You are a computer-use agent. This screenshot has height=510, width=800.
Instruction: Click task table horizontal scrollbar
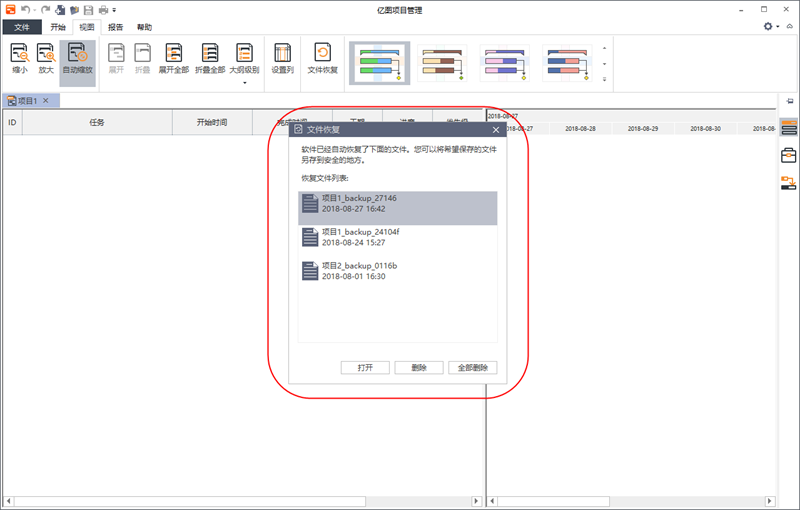189,501
